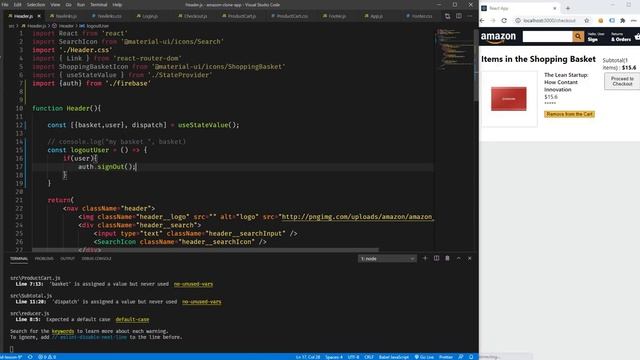Click line number 10 in the gutter

[19, 109]
